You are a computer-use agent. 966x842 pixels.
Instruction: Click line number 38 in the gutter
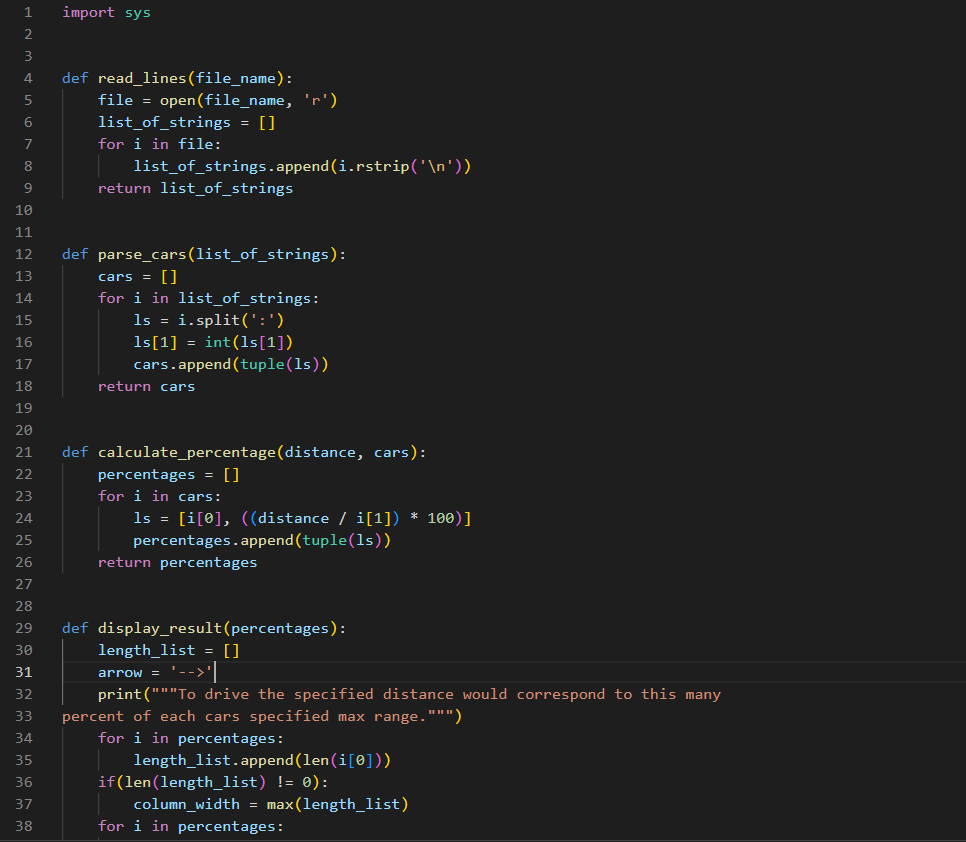(x=24, y=826)
